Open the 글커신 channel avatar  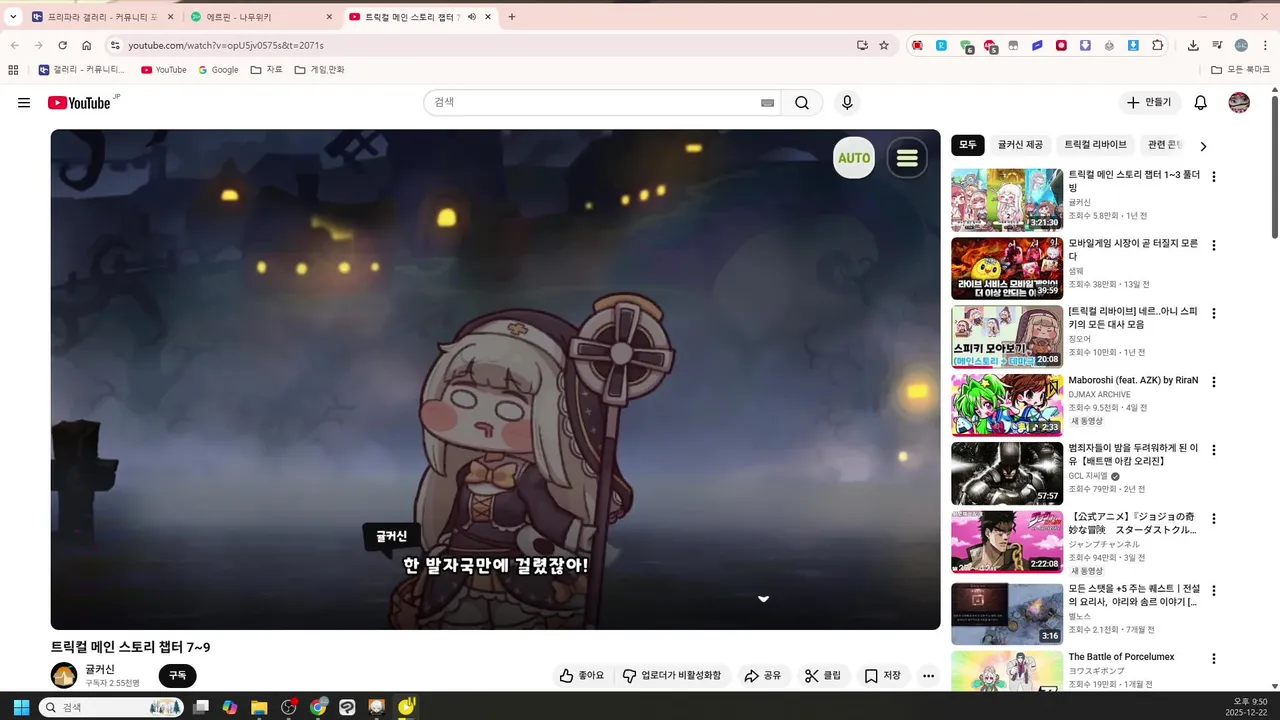(64, 676)
